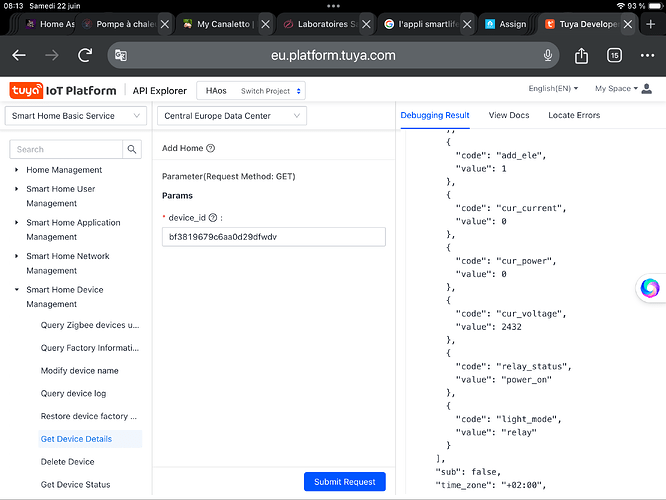
Task: Open the Smart Home Basic Service dropdown
Action: pos(76,116)
